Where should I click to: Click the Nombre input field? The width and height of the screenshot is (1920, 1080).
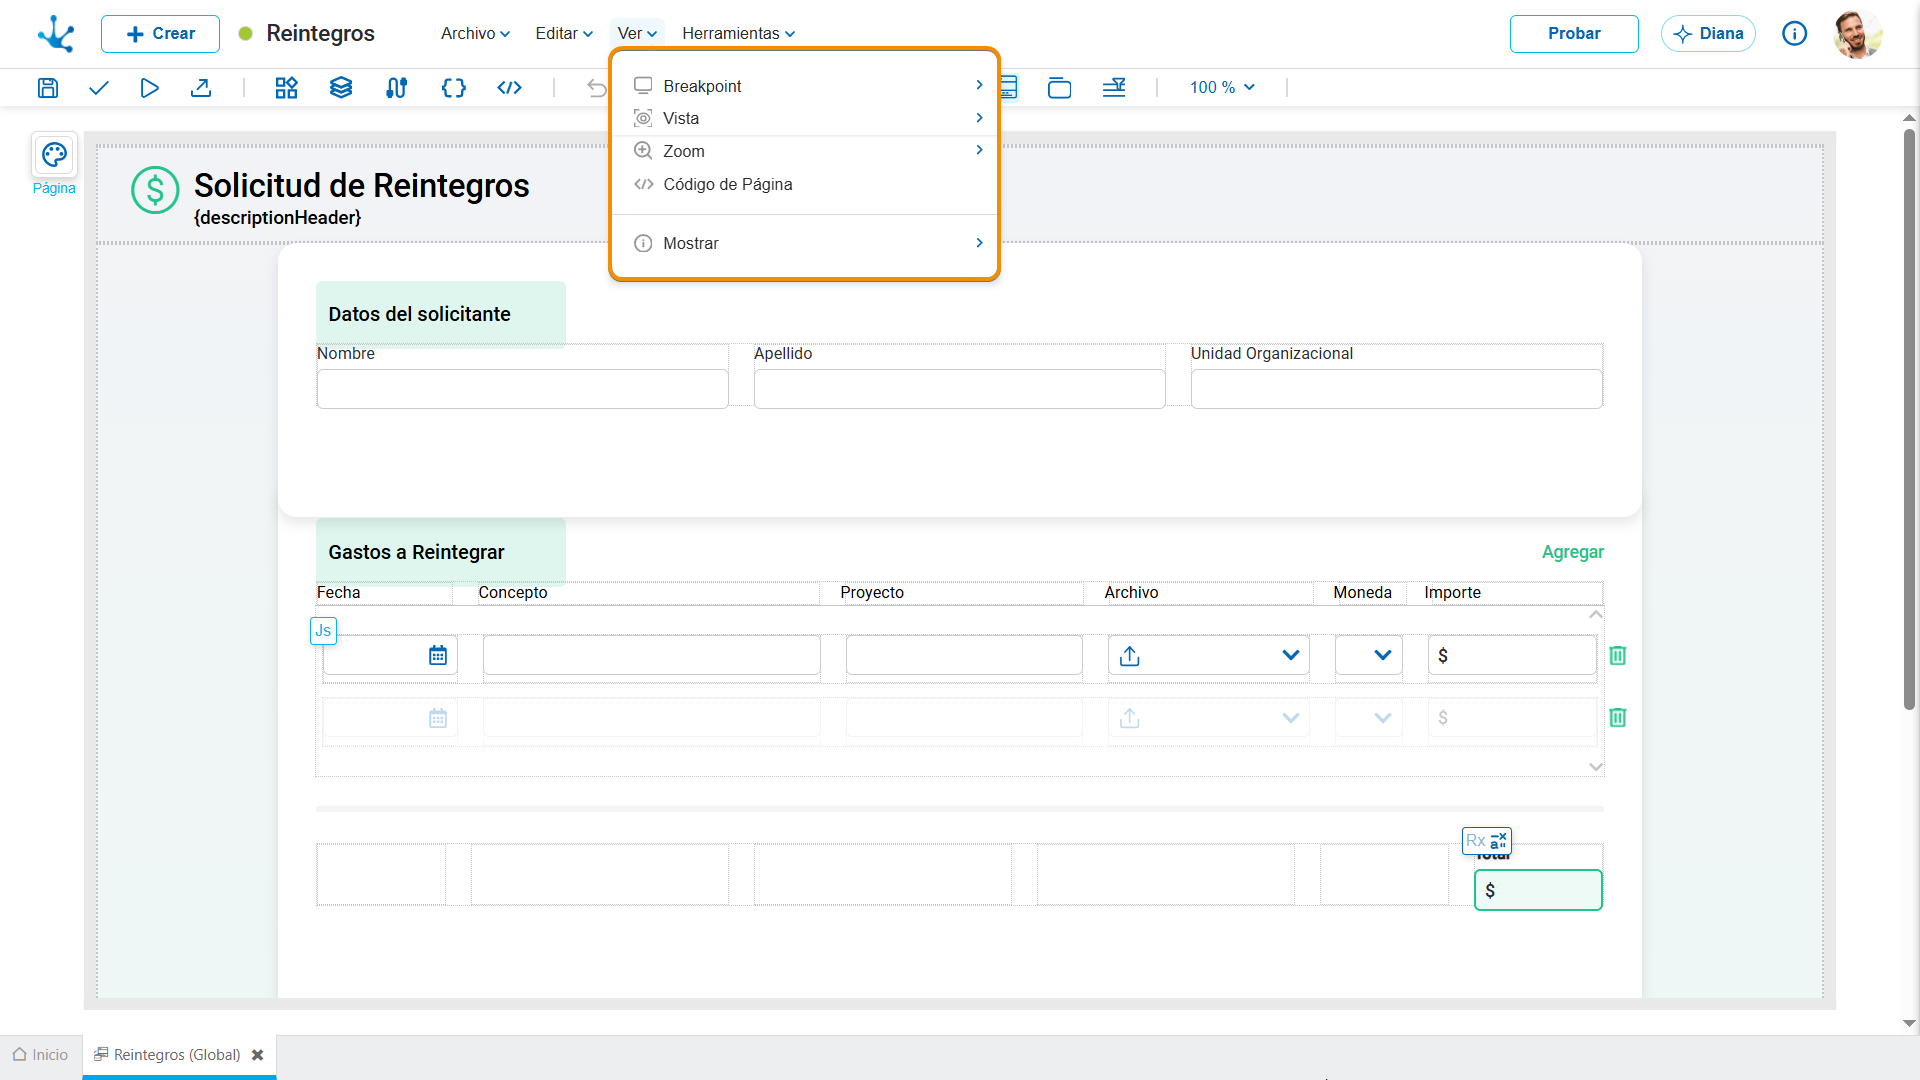coord(522,389)
